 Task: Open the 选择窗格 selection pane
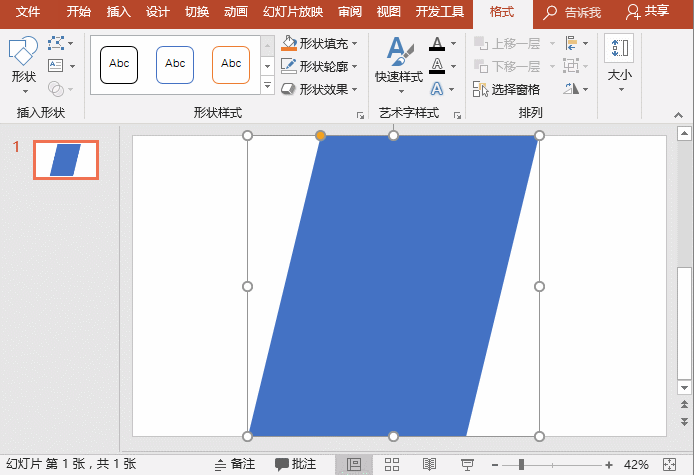[507, 89]
